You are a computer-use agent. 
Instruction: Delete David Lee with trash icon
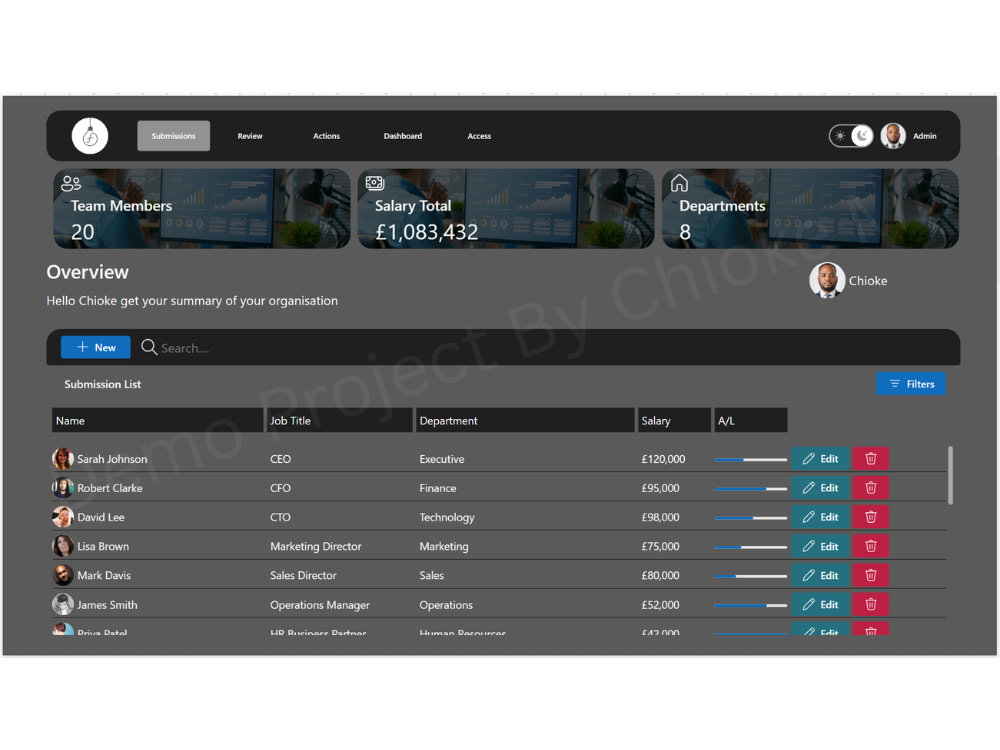(x=871, y=517)
